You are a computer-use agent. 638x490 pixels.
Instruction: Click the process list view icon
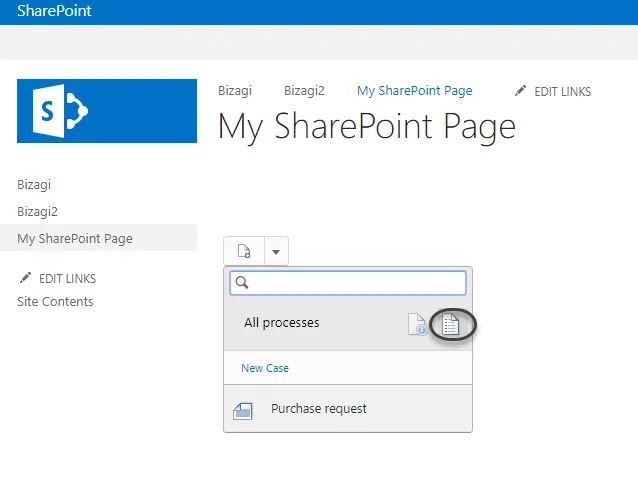450,324
